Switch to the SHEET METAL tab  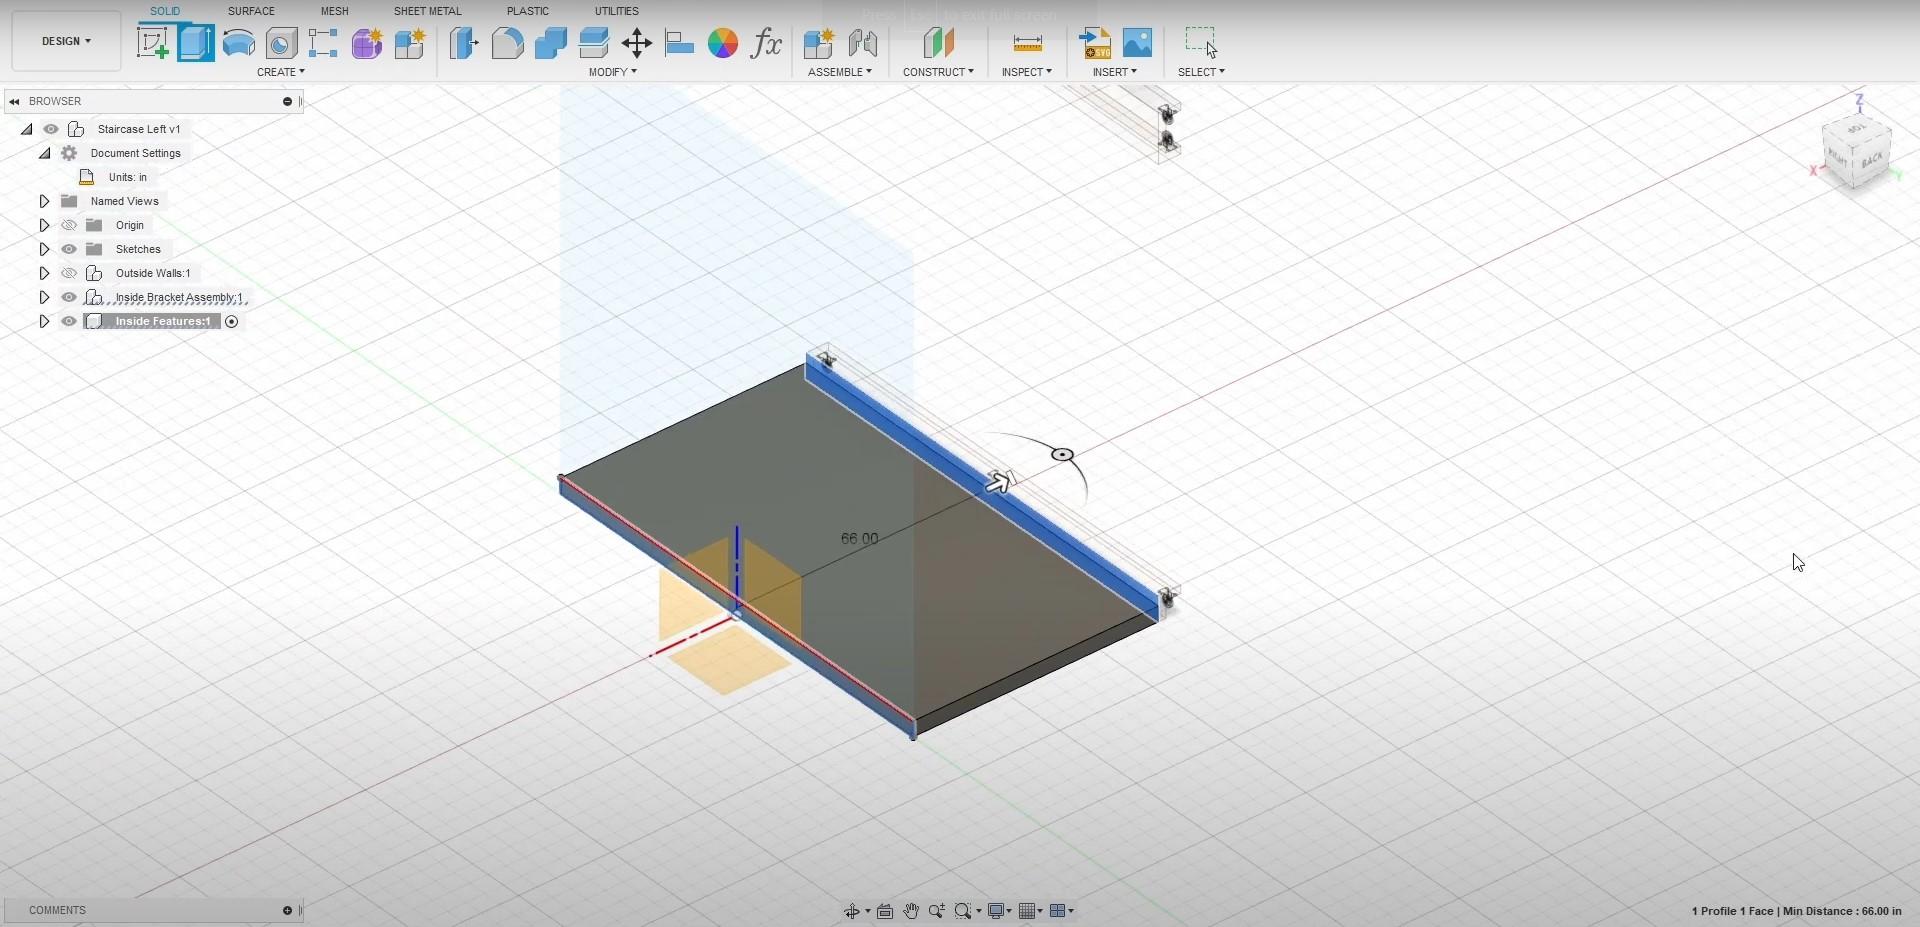428,11
